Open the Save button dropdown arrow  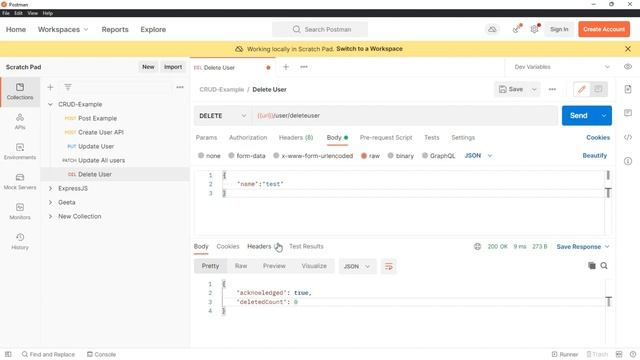click(534, 89)
